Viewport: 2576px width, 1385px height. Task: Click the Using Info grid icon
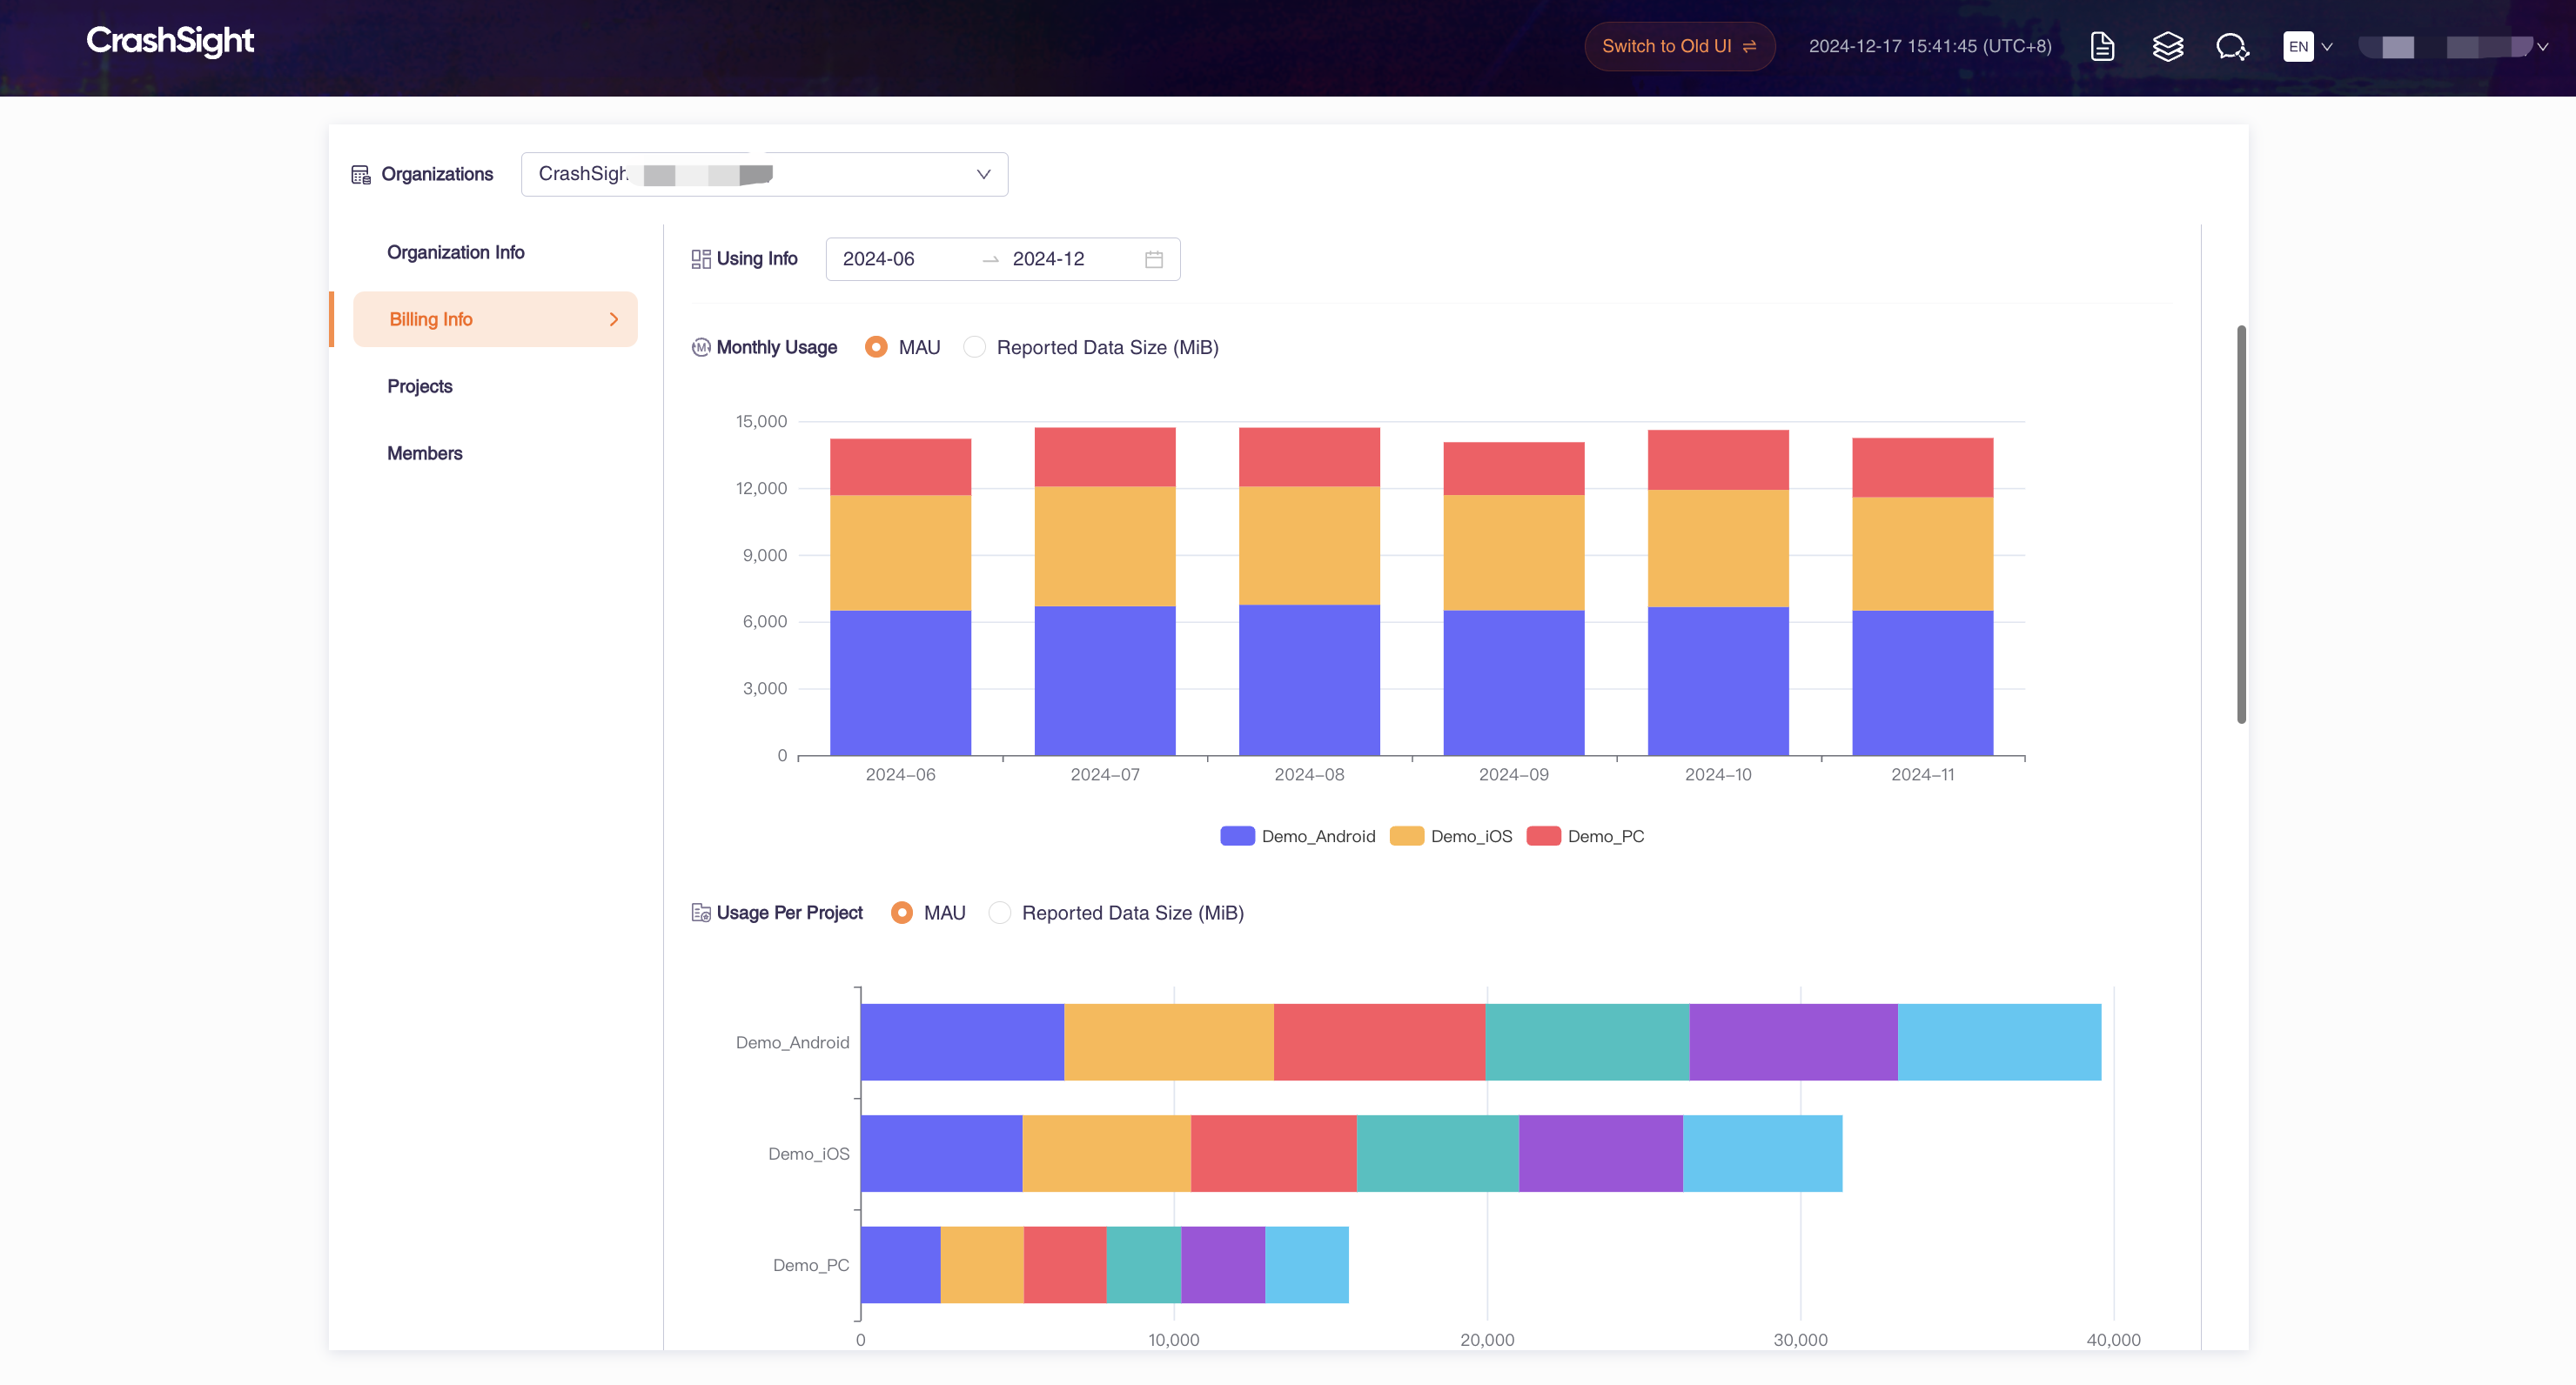(x=701, y=259)
